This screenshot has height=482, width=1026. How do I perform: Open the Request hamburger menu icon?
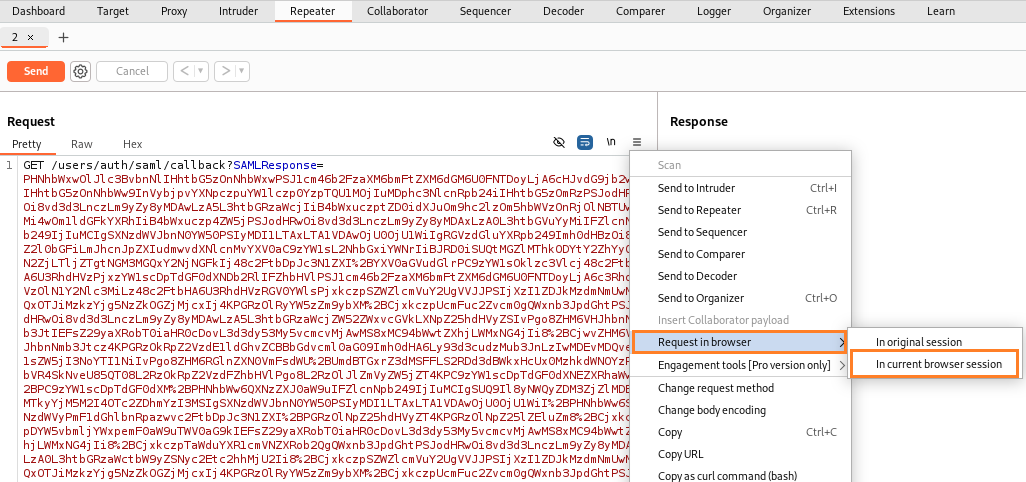click(637, 142)
